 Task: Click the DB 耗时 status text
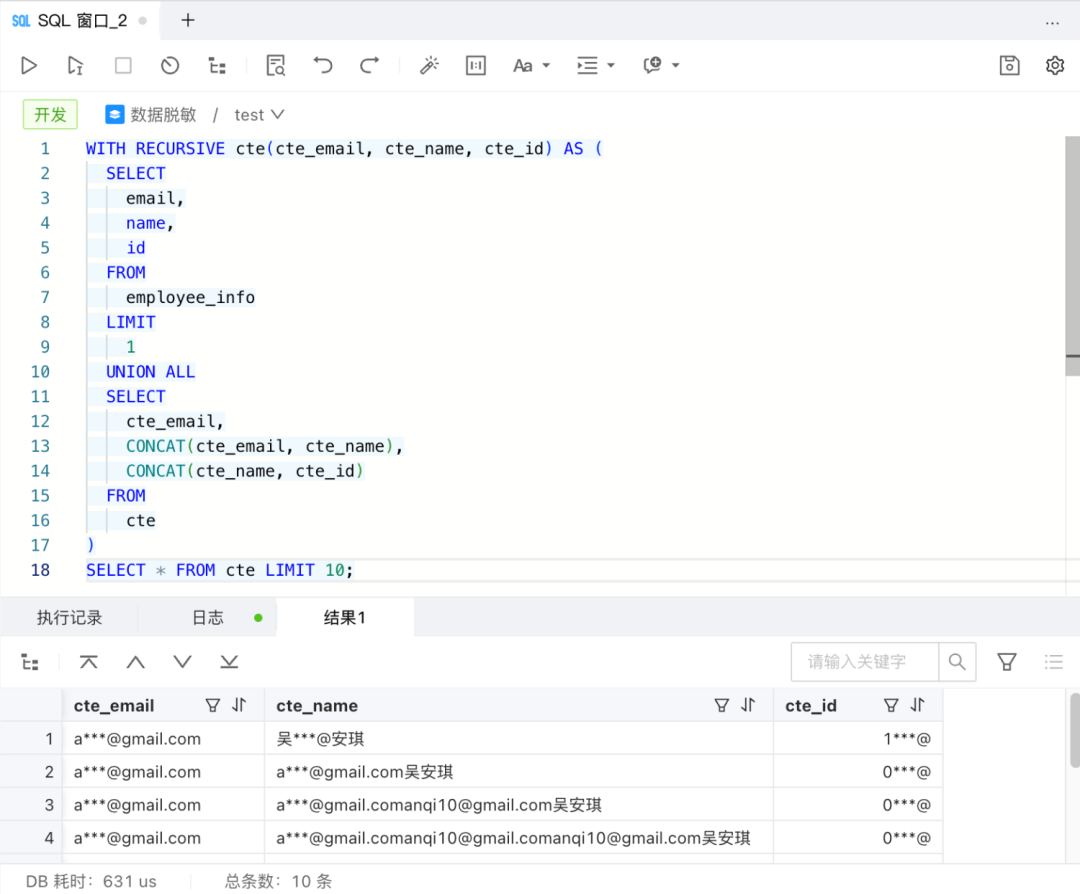(91, 881)
